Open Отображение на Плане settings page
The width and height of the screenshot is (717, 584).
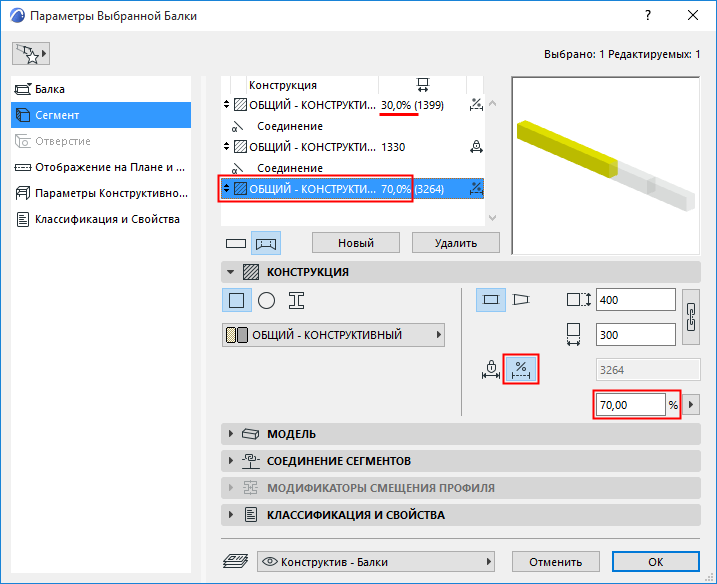[101, 167]
